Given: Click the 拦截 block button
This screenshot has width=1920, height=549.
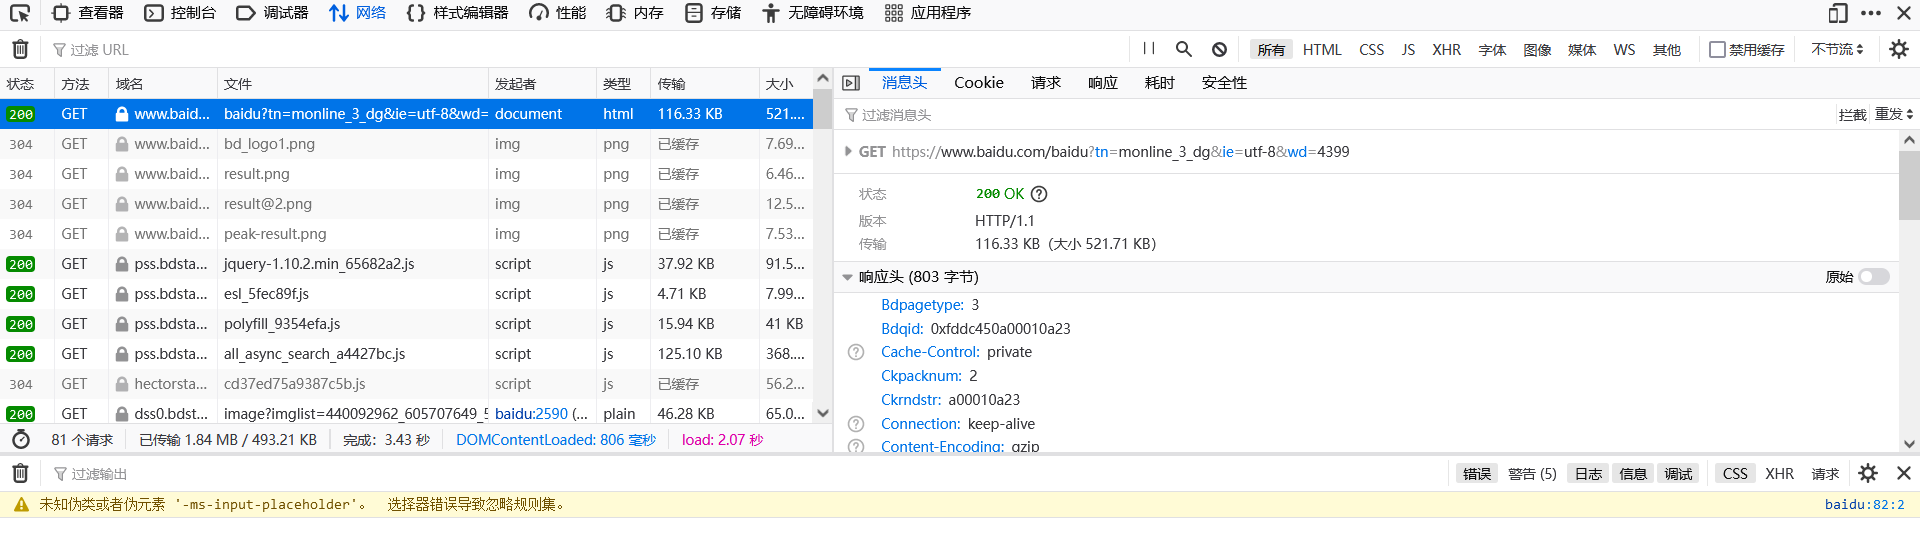Looking at the screenshot, I should (1852, 115).
